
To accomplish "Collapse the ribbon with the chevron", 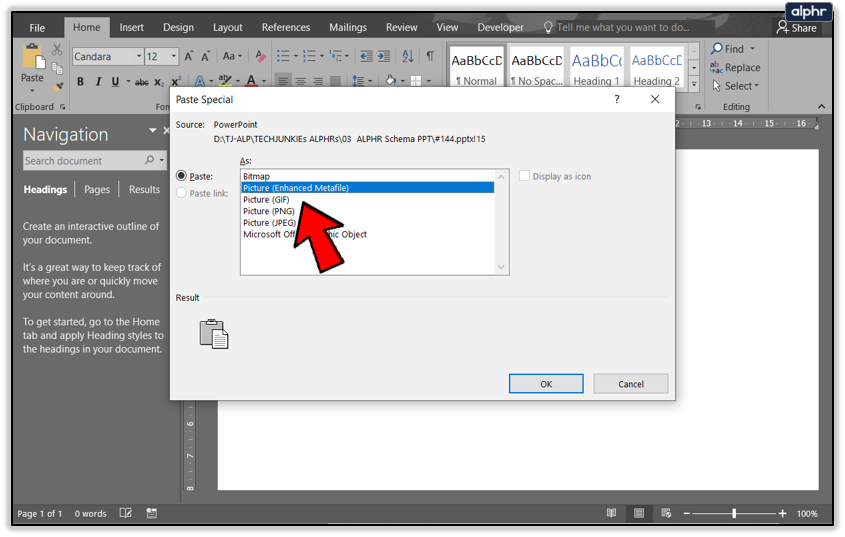I will click(x=822, y=106).
